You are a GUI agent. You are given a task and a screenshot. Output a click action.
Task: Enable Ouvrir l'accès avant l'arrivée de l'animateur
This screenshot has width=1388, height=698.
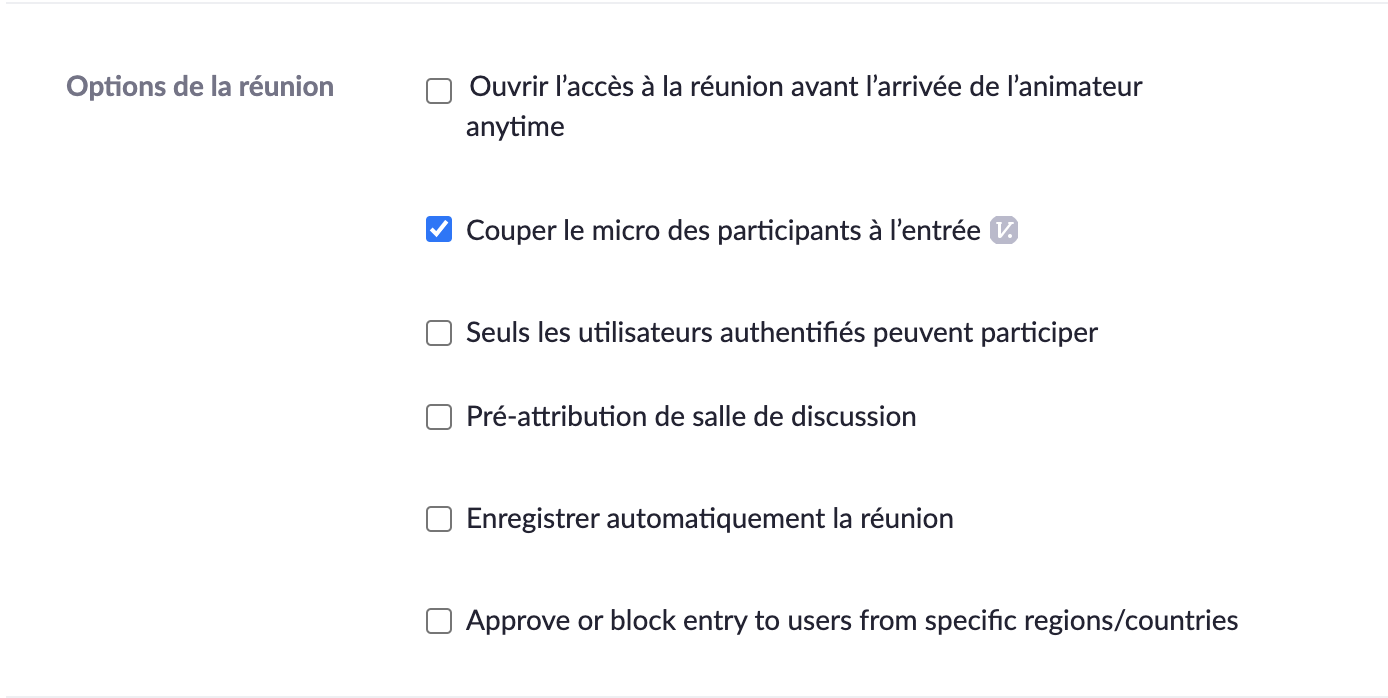(439, 91)
